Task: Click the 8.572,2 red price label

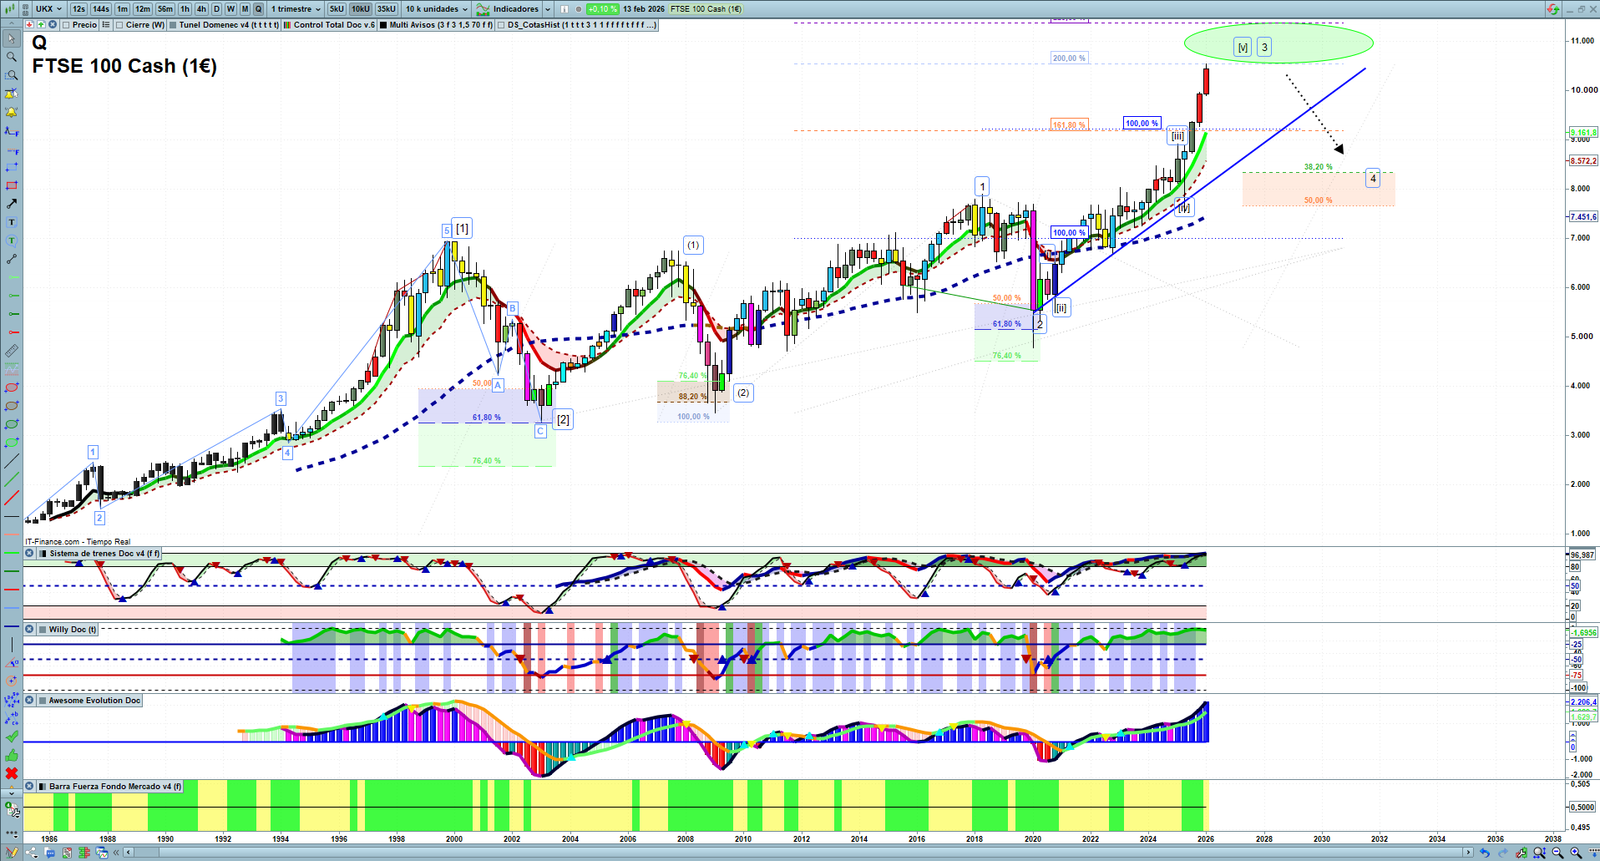Action: click(1584, 161)
